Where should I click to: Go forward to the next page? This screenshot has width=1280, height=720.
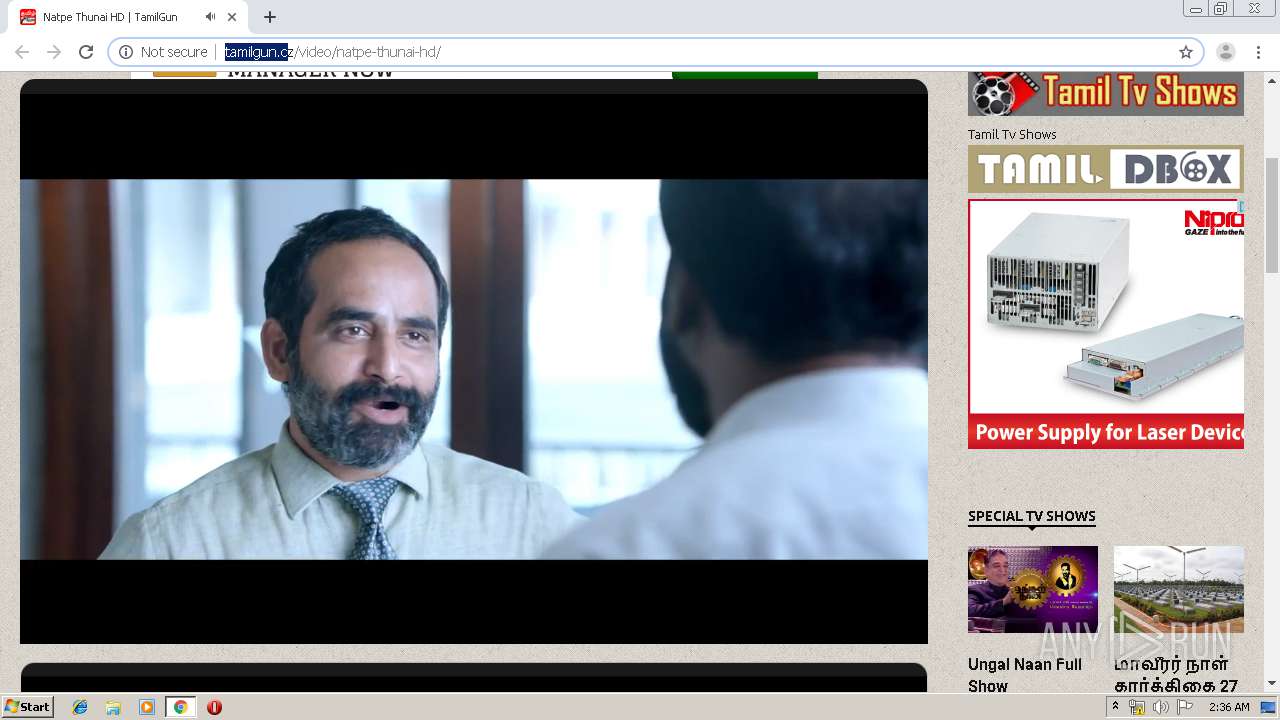pos(54,52)
